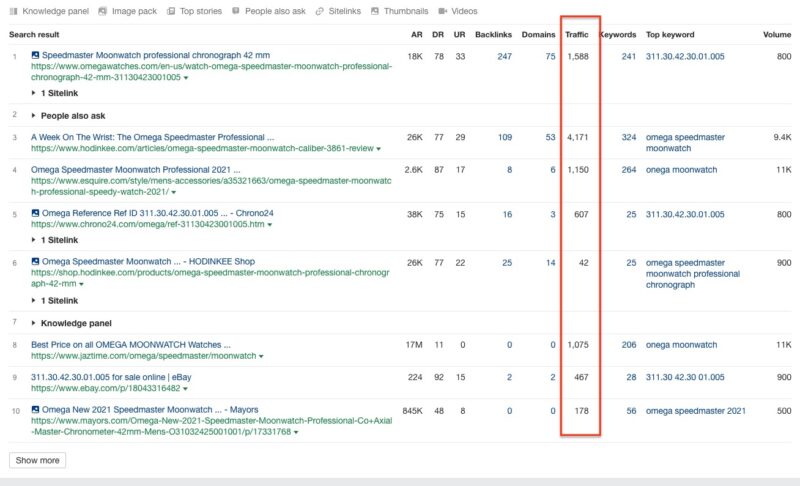Select the Image pack filter label

pos(134,11)
